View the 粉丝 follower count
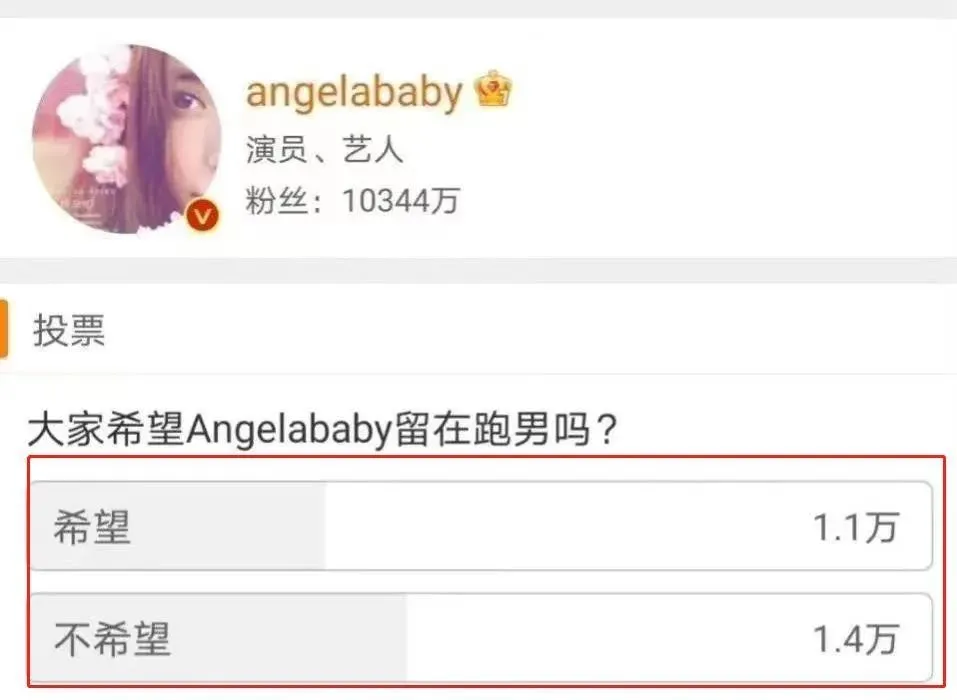The height and width of the screenshot is (700, 957). pos(352,201)
